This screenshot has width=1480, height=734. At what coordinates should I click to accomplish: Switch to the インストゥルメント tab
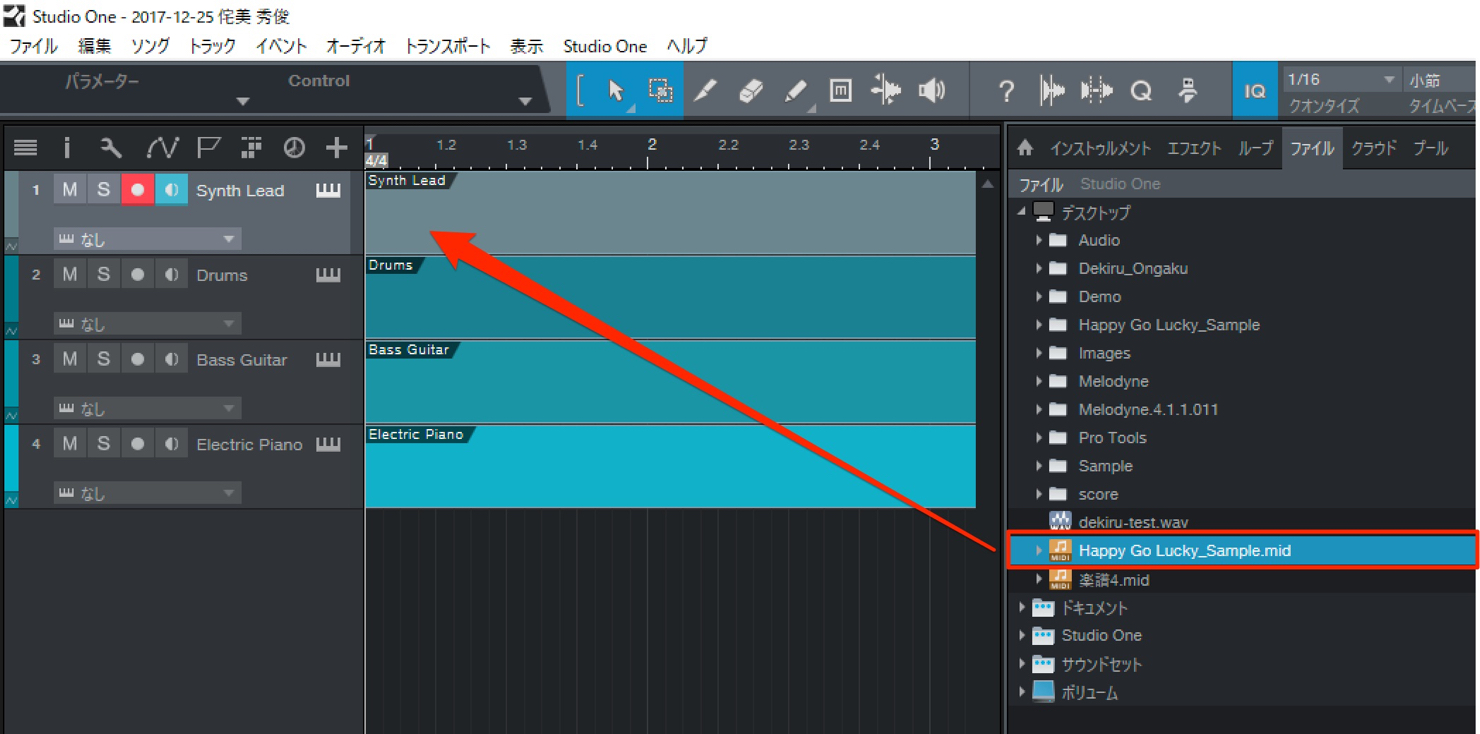pyautogui.click(x=1100, y=148)
